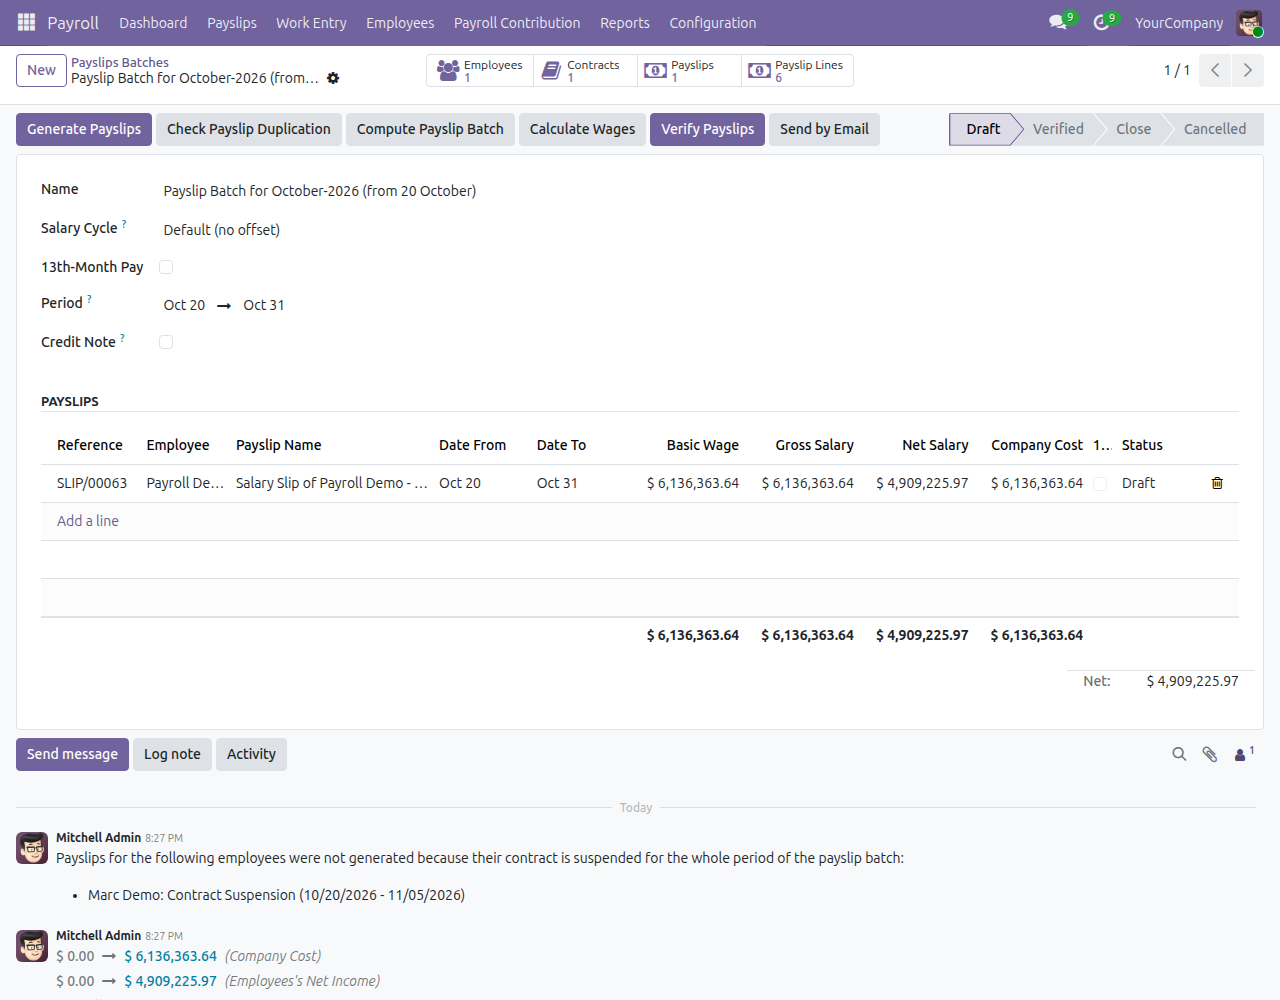This screenshot has width=1280, height=1000.
Task: Sort payslips by Net Salary column header
Action: 935,445
